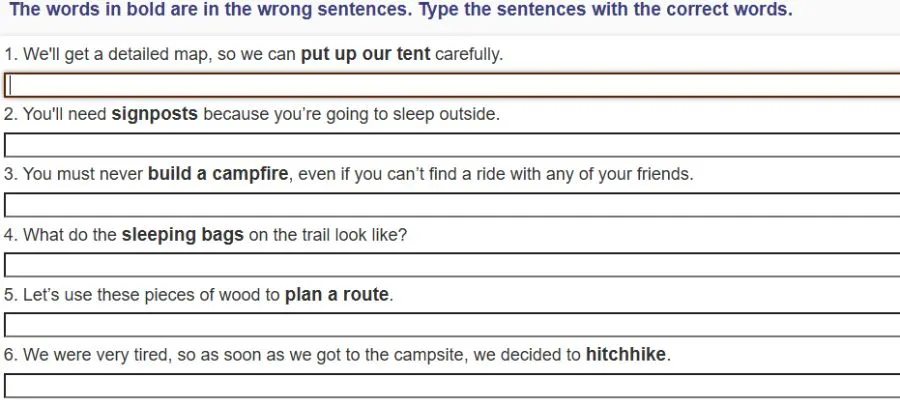Click the word "carefully" in sentence 1
Screen dimensions: 900x409
pos(467,54)
